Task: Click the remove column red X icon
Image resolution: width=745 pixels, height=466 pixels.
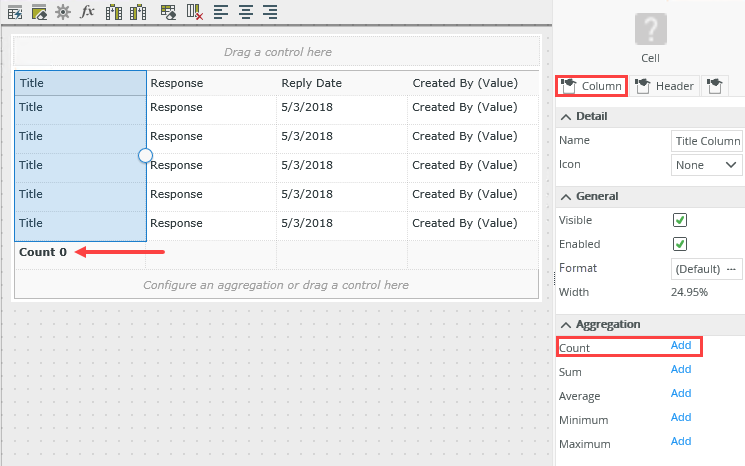Action: (194, 12)
